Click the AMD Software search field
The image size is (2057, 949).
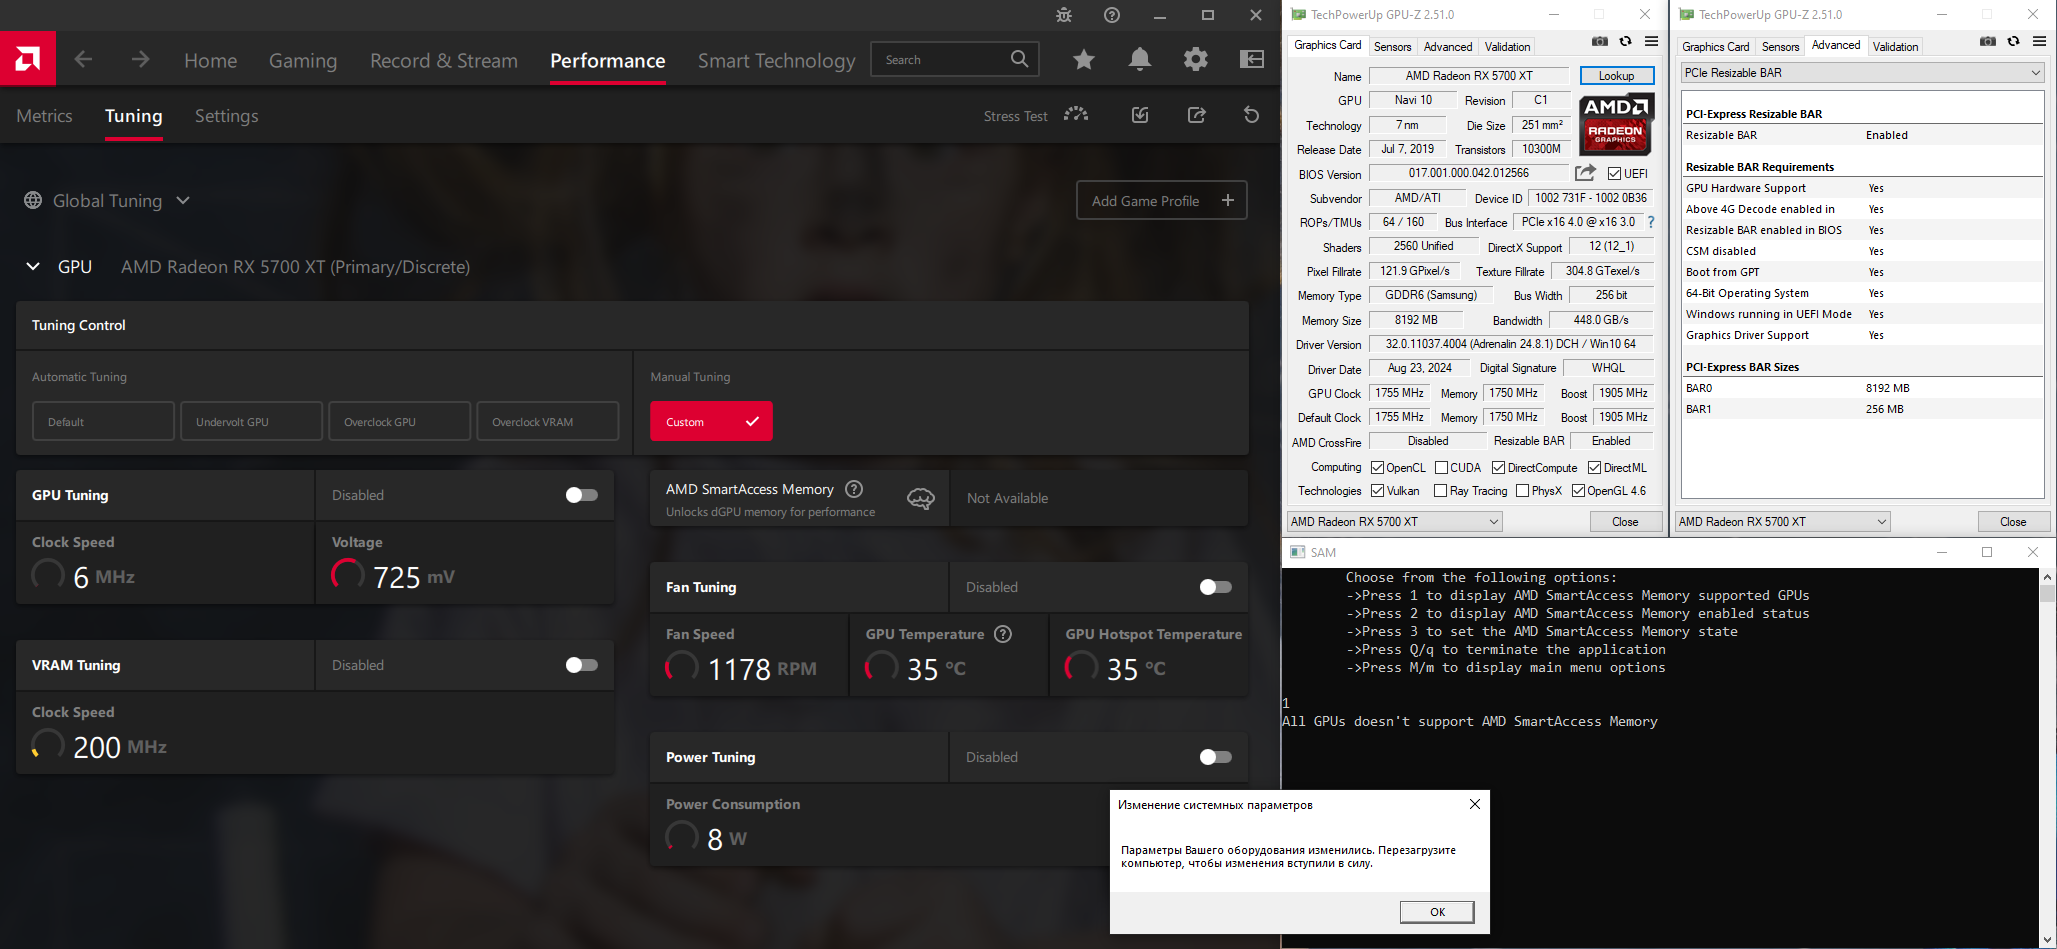tap(955, 60)
